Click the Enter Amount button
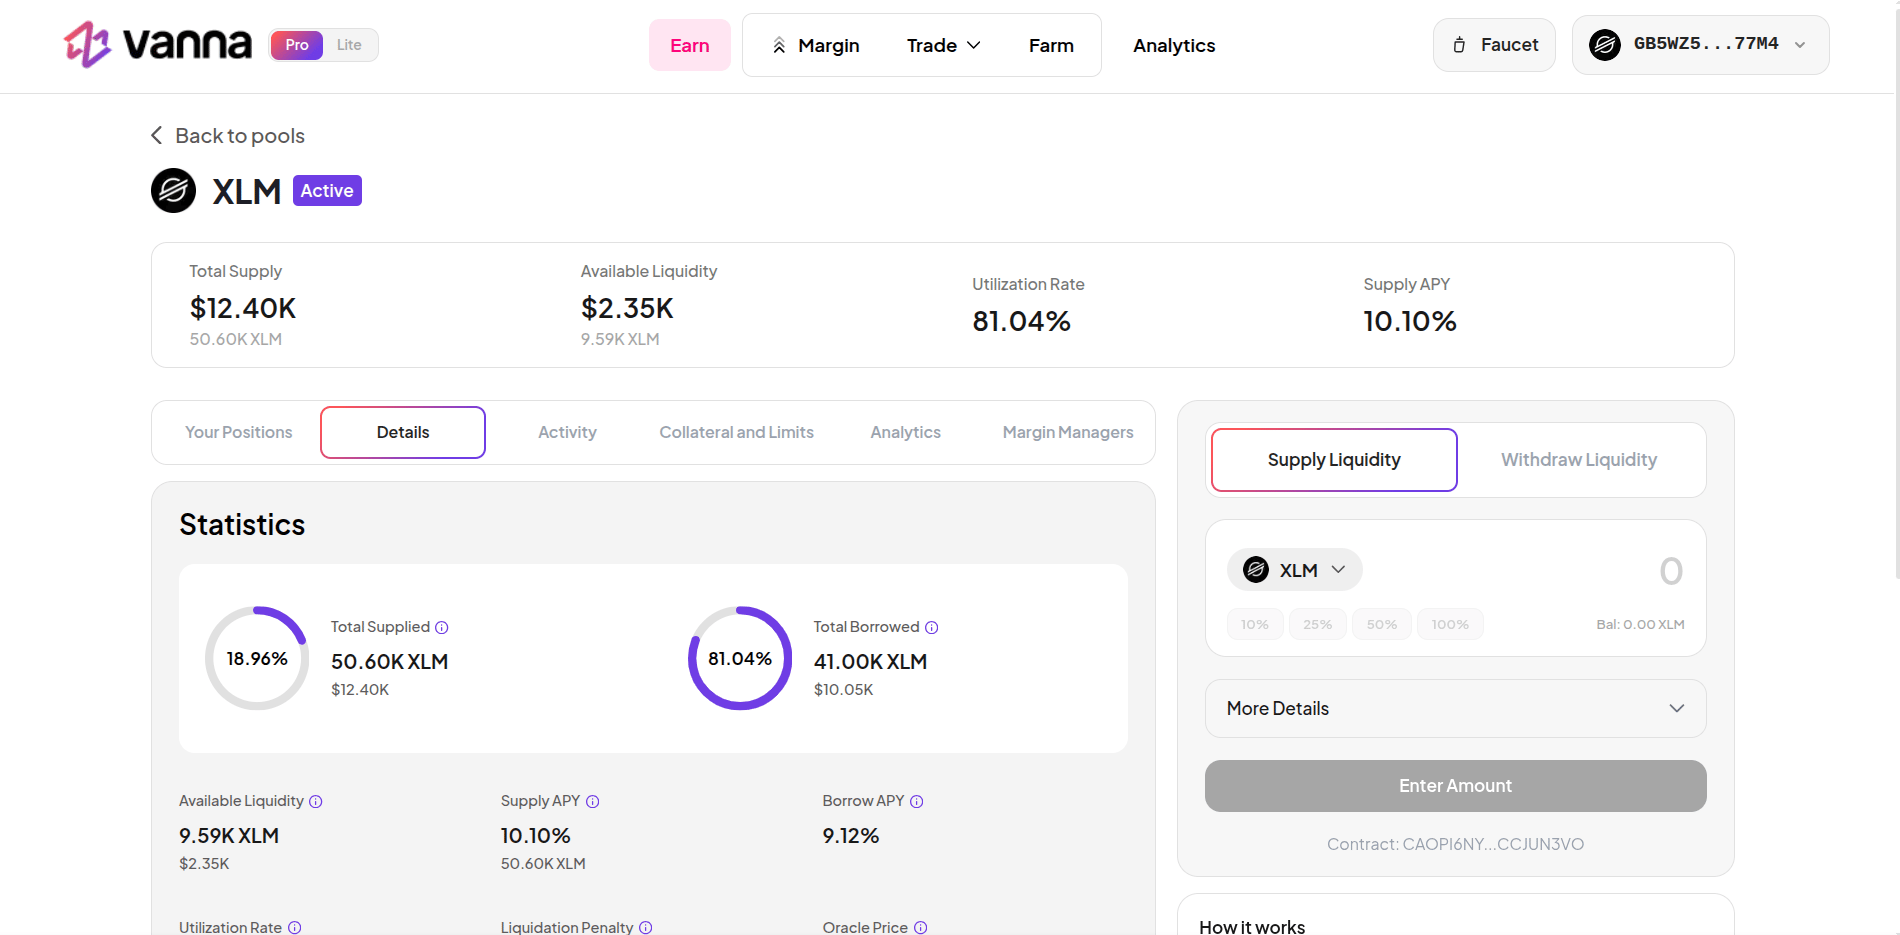 click(x=1455, y=786)
